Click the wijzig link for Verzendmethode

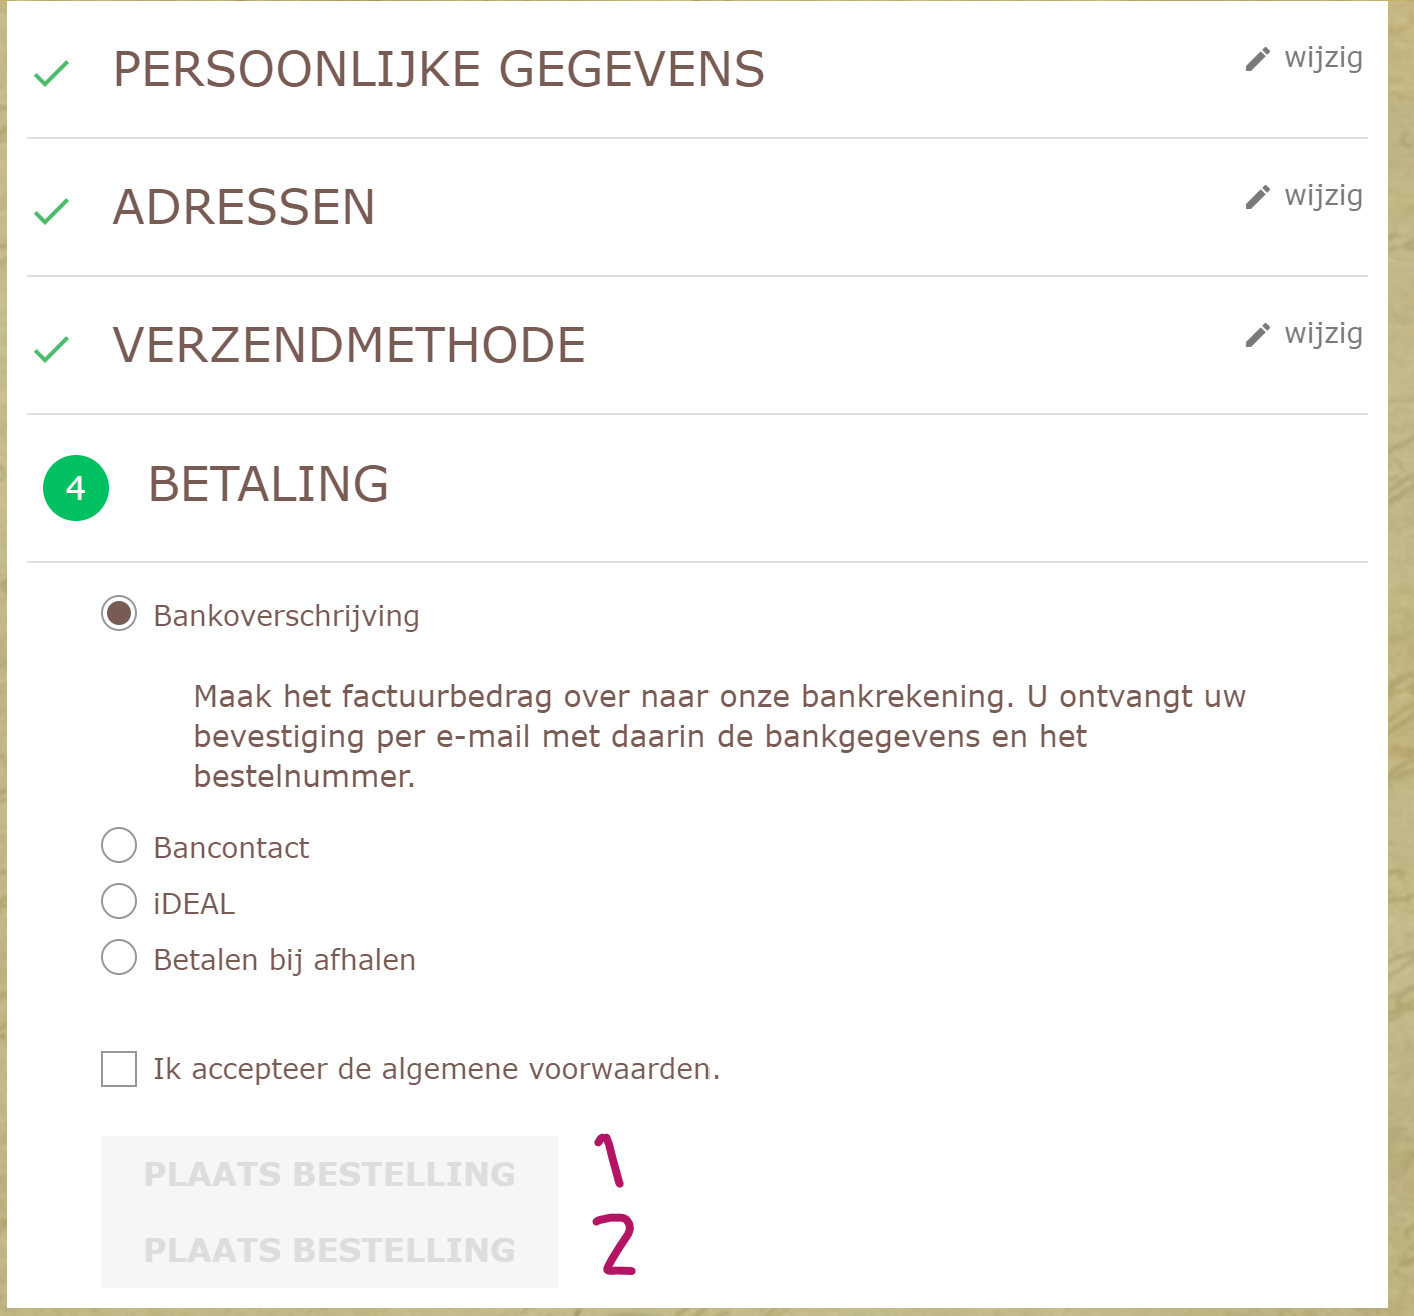(1323, 334)
